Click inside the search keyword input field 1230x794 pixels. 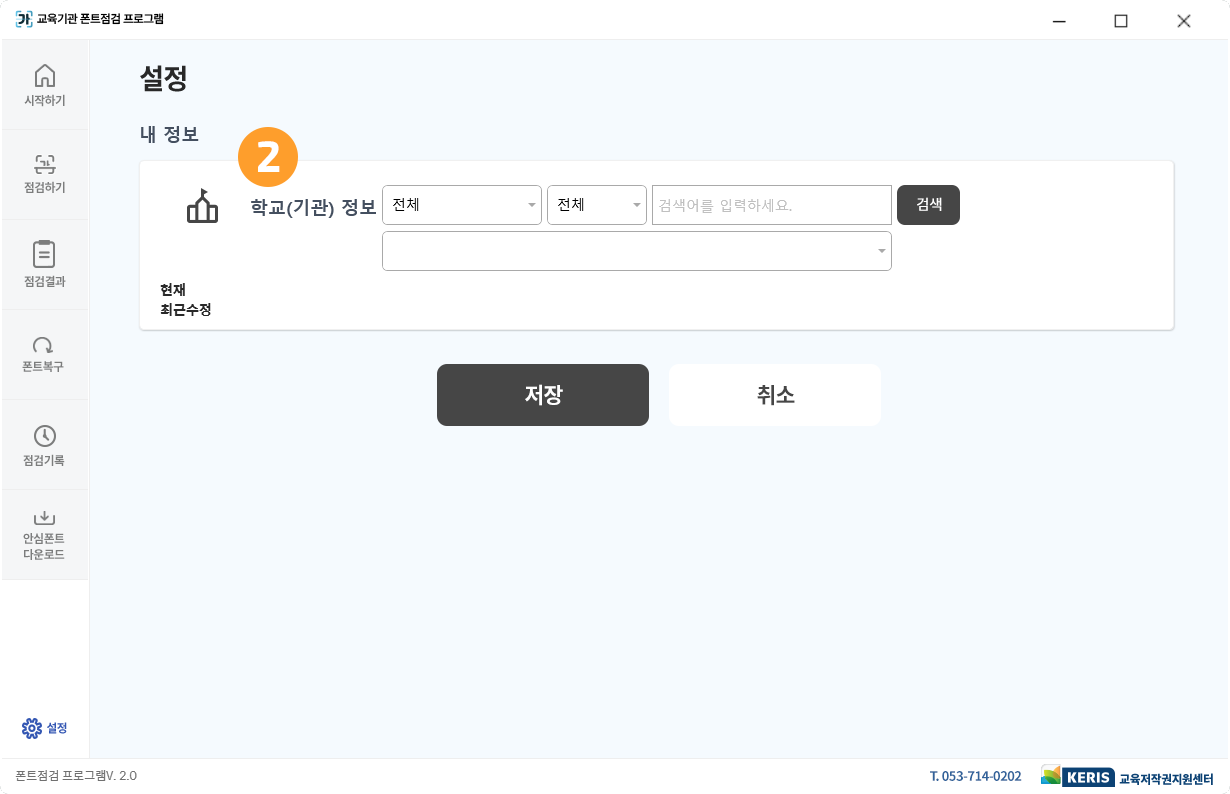771,204
